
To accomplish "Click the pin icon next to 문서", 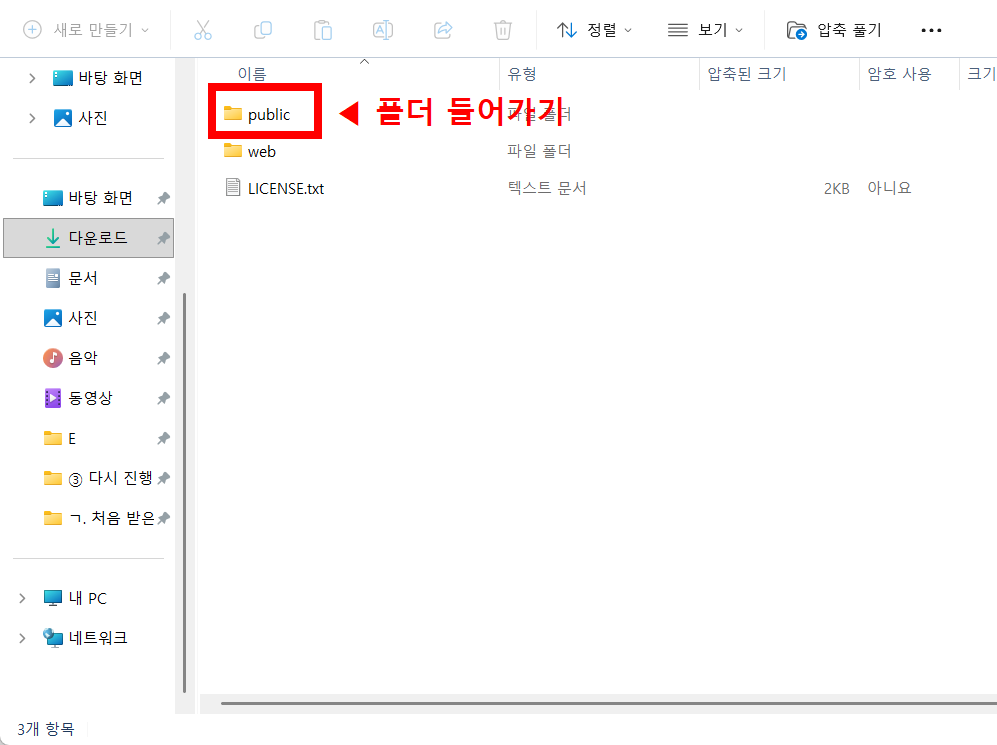I will tap(163, 278).
